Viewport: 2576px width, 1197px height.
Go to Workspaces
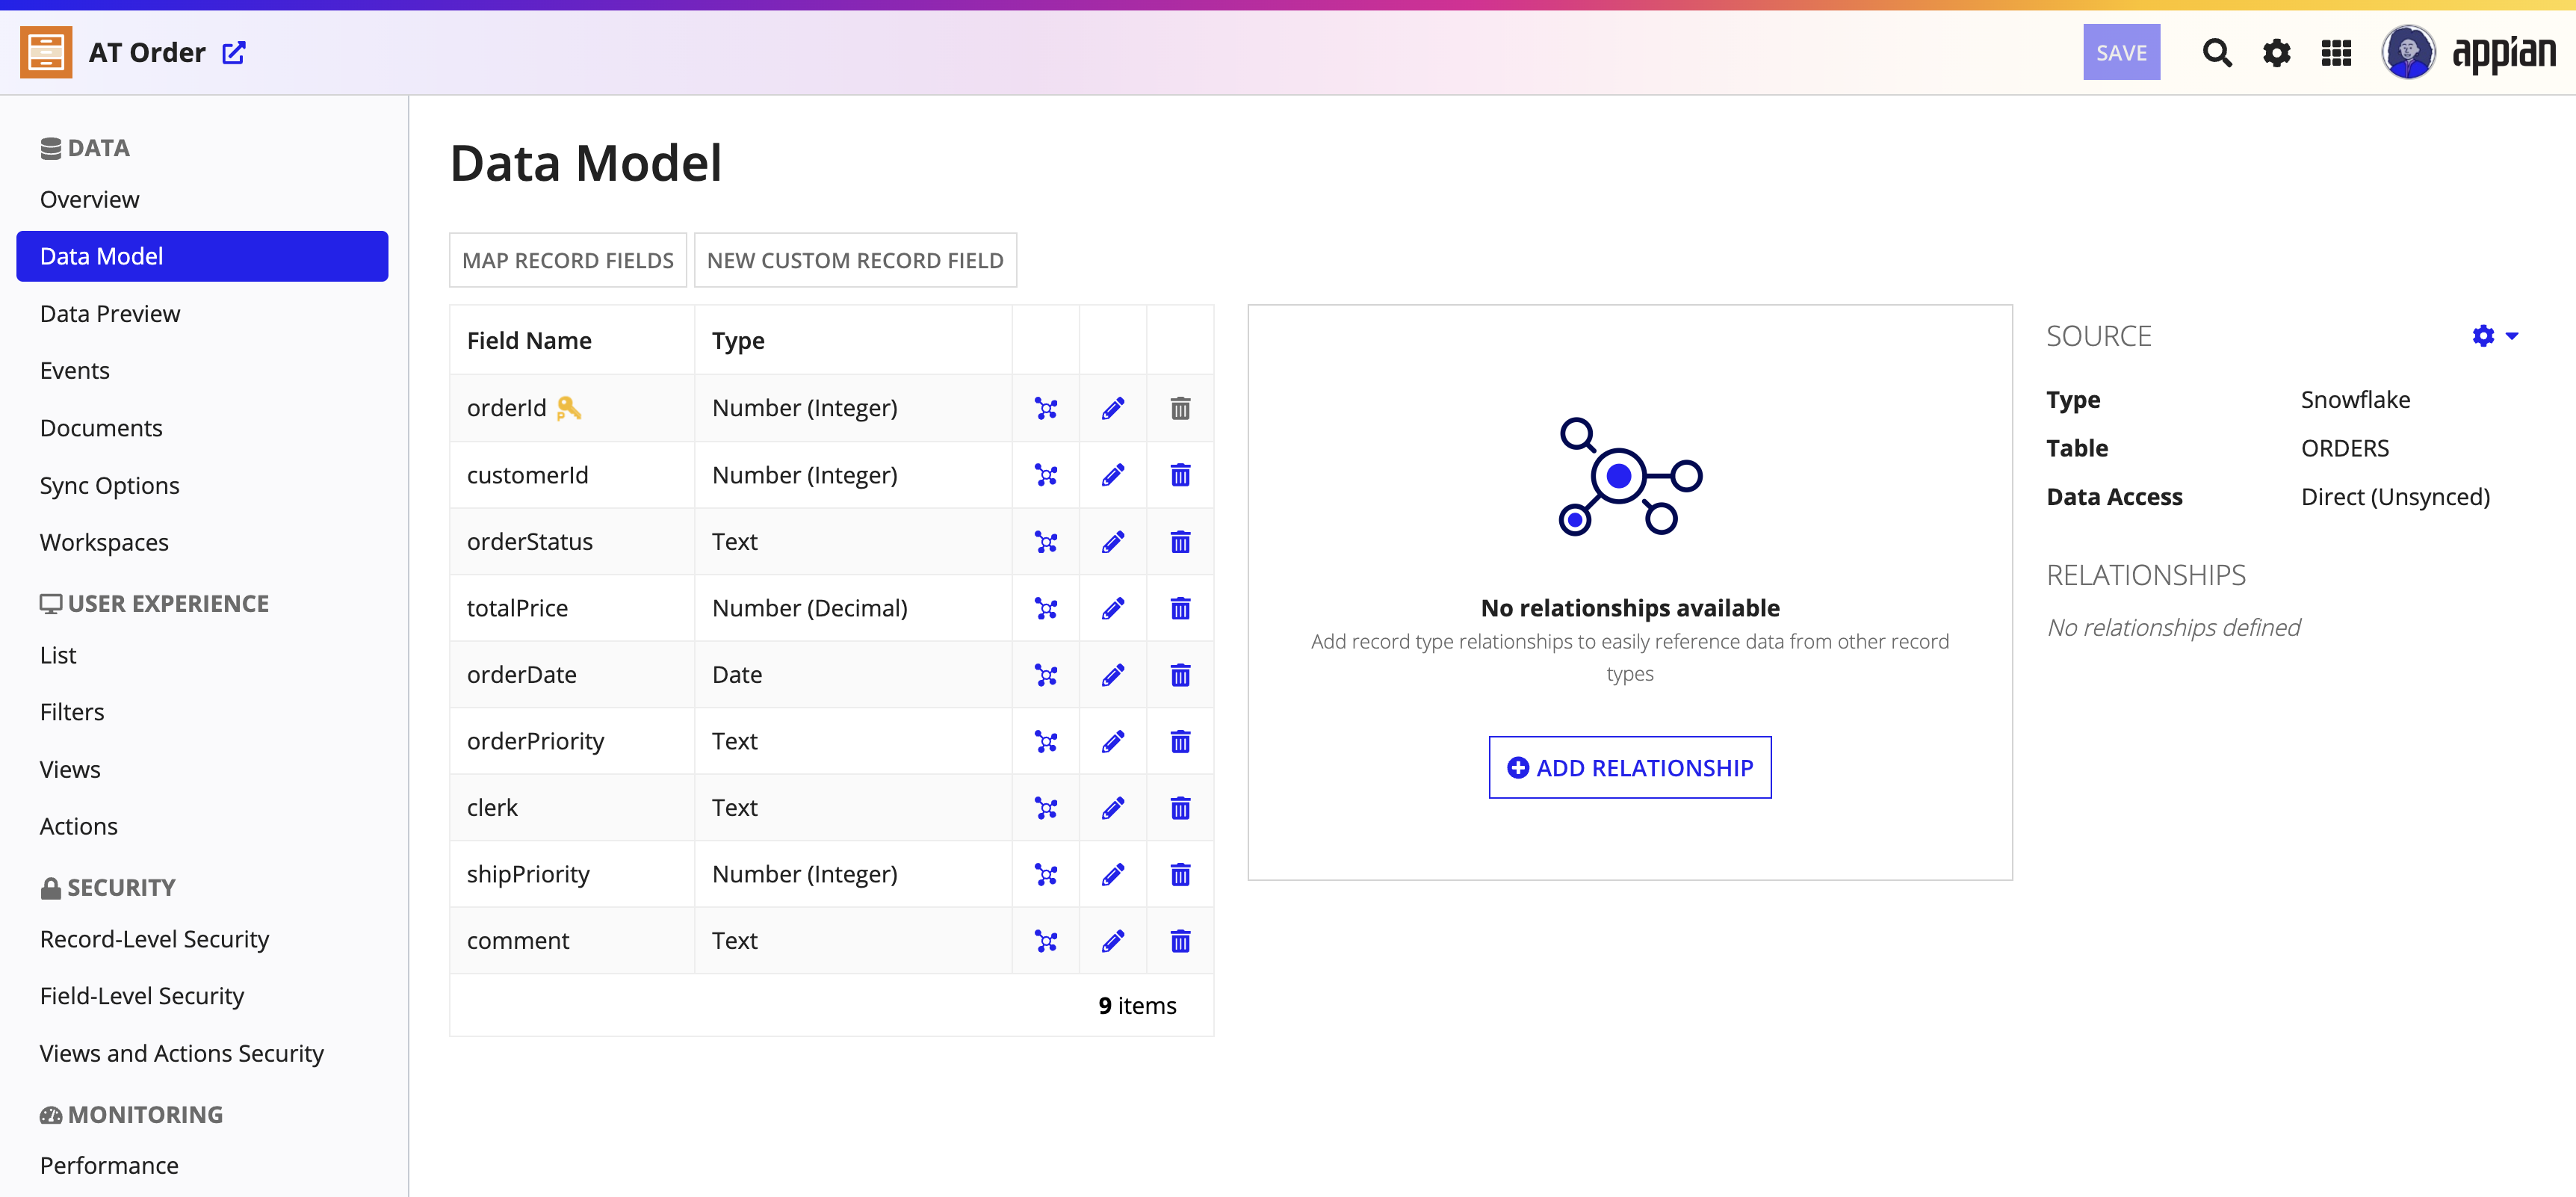pos(104,542)
